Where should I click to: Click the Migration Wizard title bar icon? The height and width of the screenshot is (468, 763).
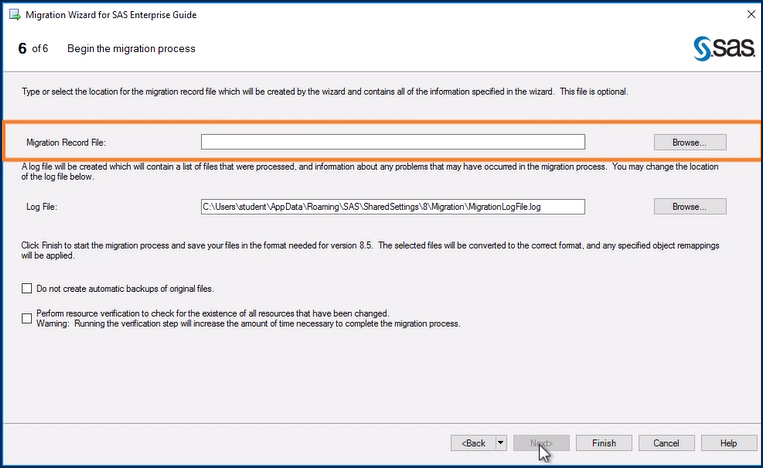coord(15,15)
